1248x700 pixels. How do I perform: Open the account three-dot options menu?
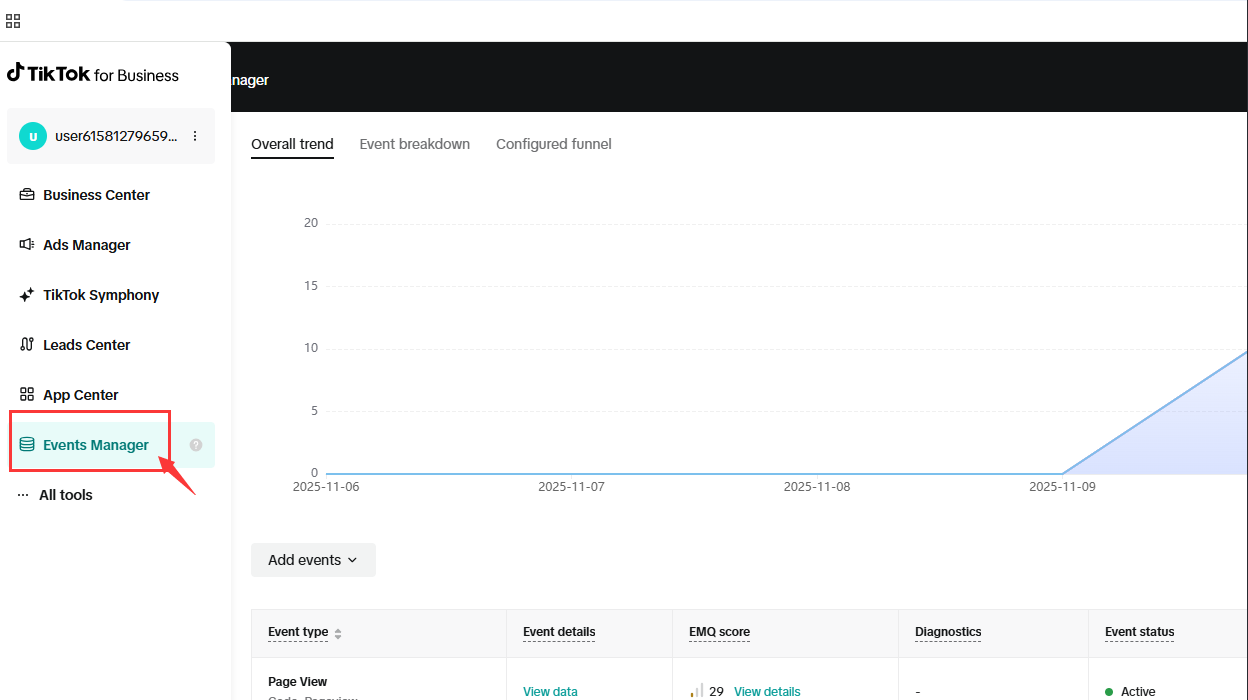[195, 136]
